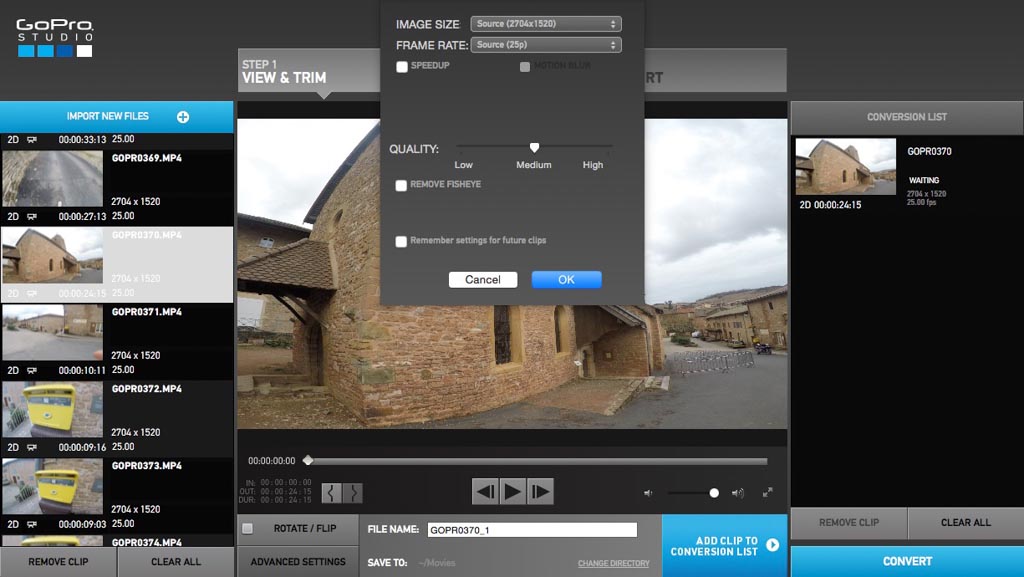Click Remove Clip under the import list
Screen dimensions: 1024x577
[x=58, y=562]
